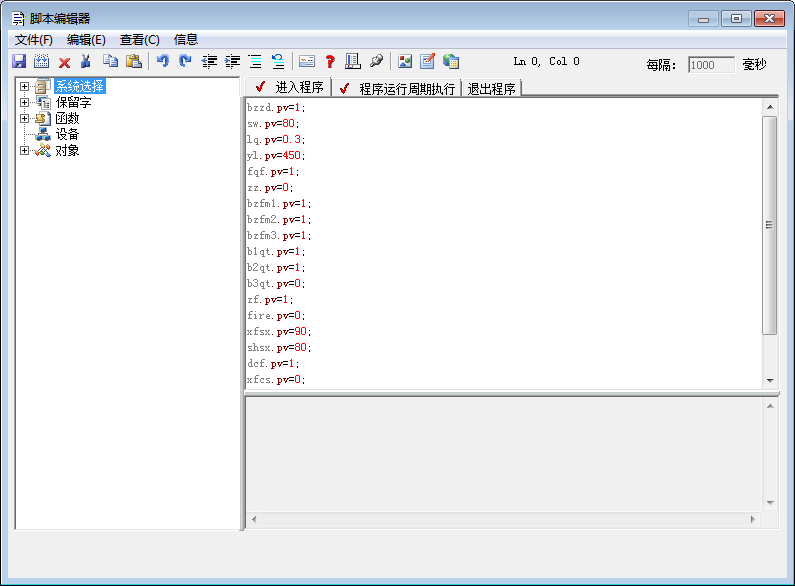Viewport: 795px width, 586px height.
Task: Click the 每隔 milliseconds interval field
Action: pos(711,65)
